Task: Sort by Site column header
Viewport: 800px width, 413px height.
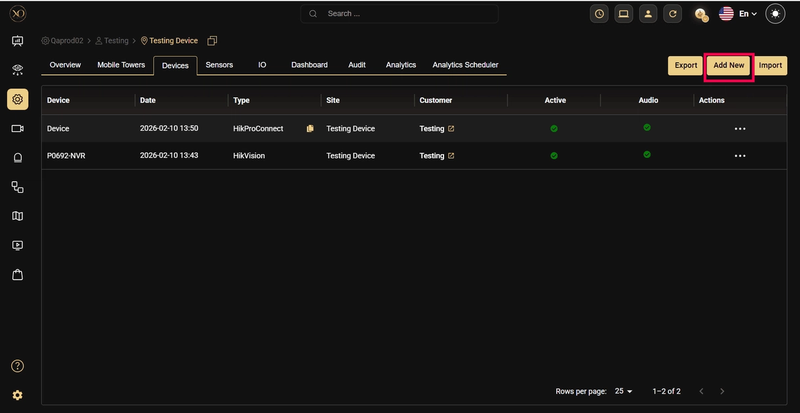Action: [333, 100]
